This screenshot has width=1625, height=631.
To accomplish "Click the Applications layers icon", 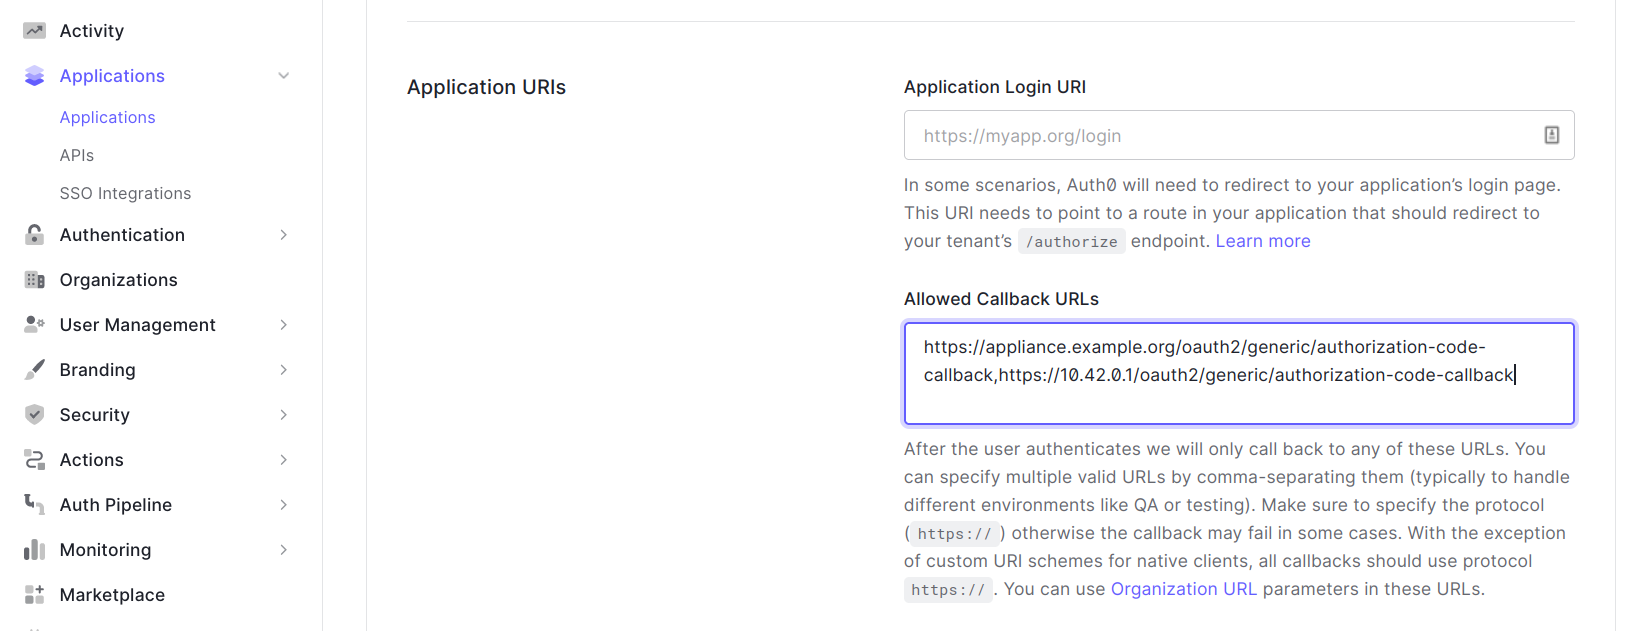I will point(35,76).
